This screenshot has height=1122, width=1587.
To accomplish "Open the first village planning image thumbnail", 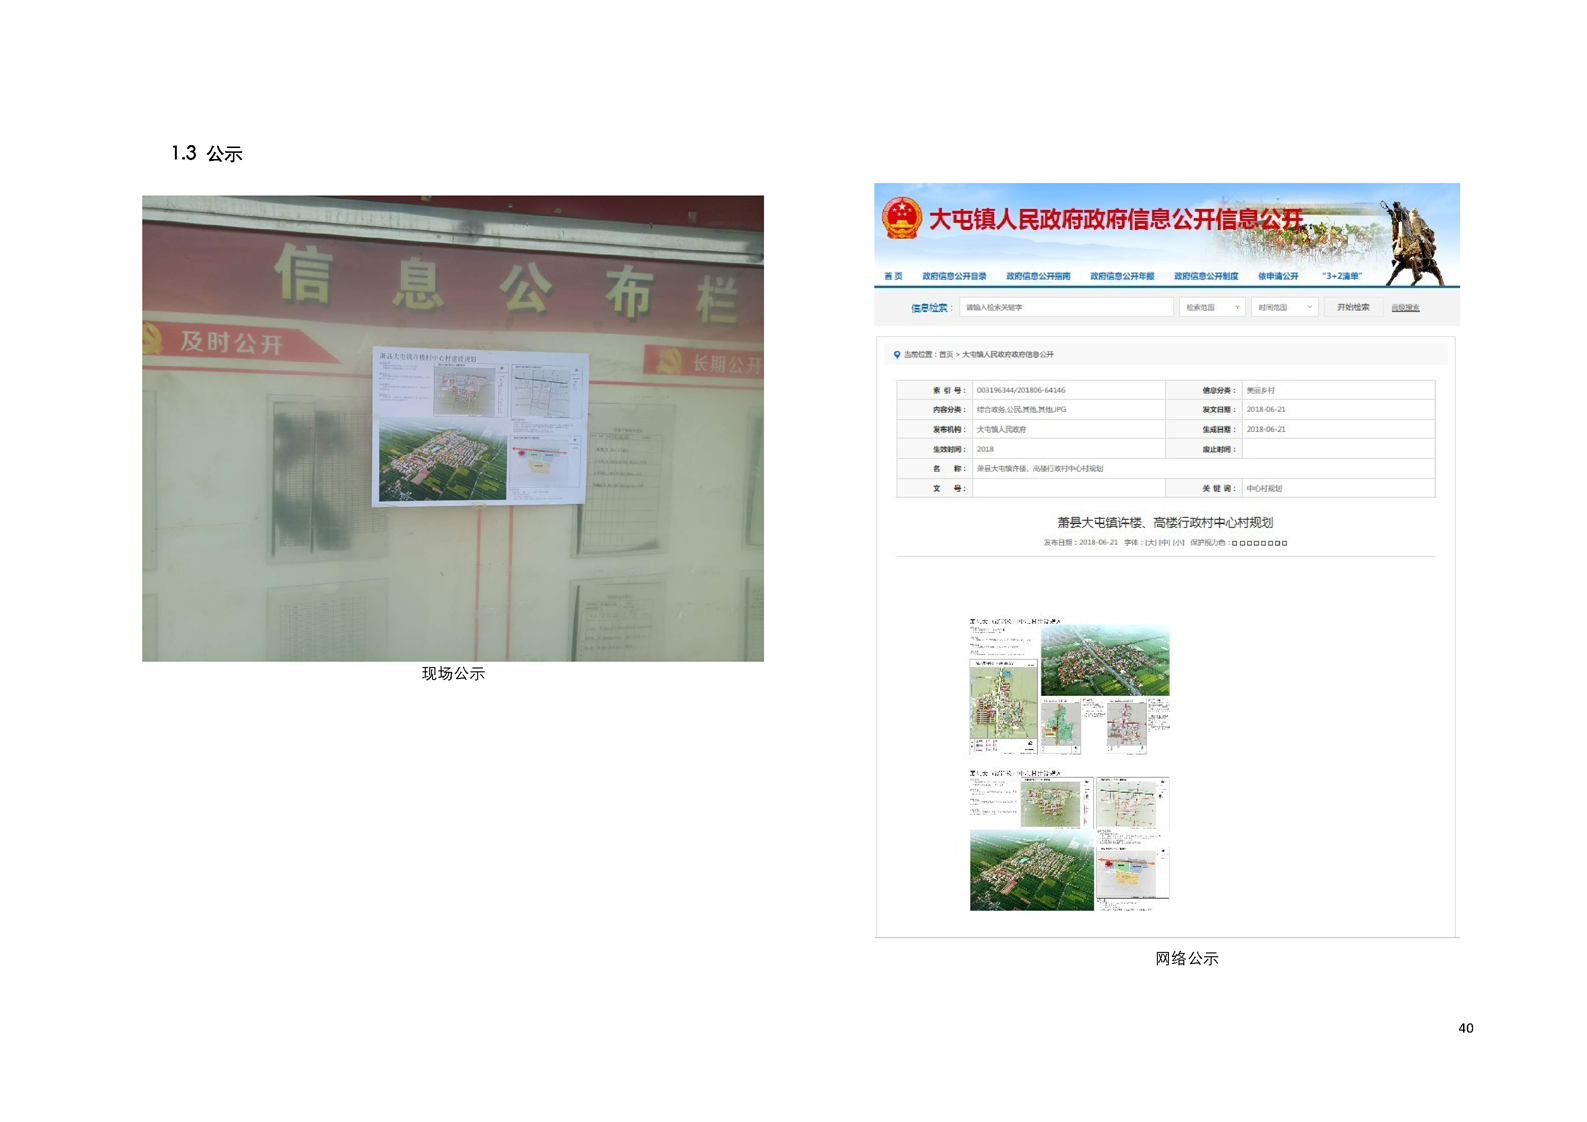I will tap(1068, 687).
